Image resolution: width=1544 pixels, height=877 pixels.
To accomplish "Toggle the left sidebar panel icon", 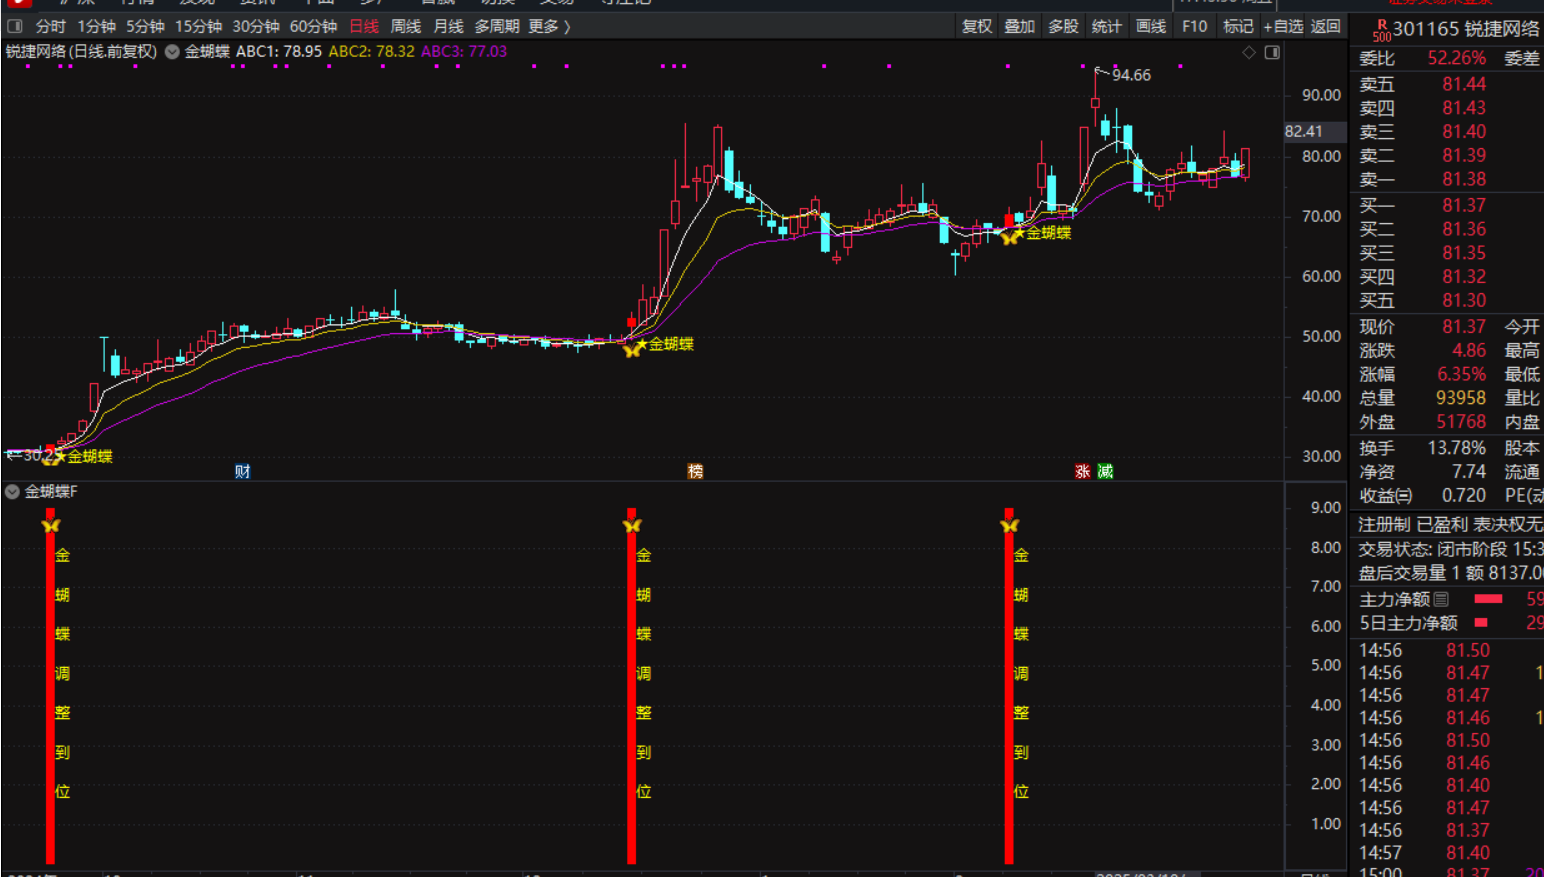I will (15, 26).
